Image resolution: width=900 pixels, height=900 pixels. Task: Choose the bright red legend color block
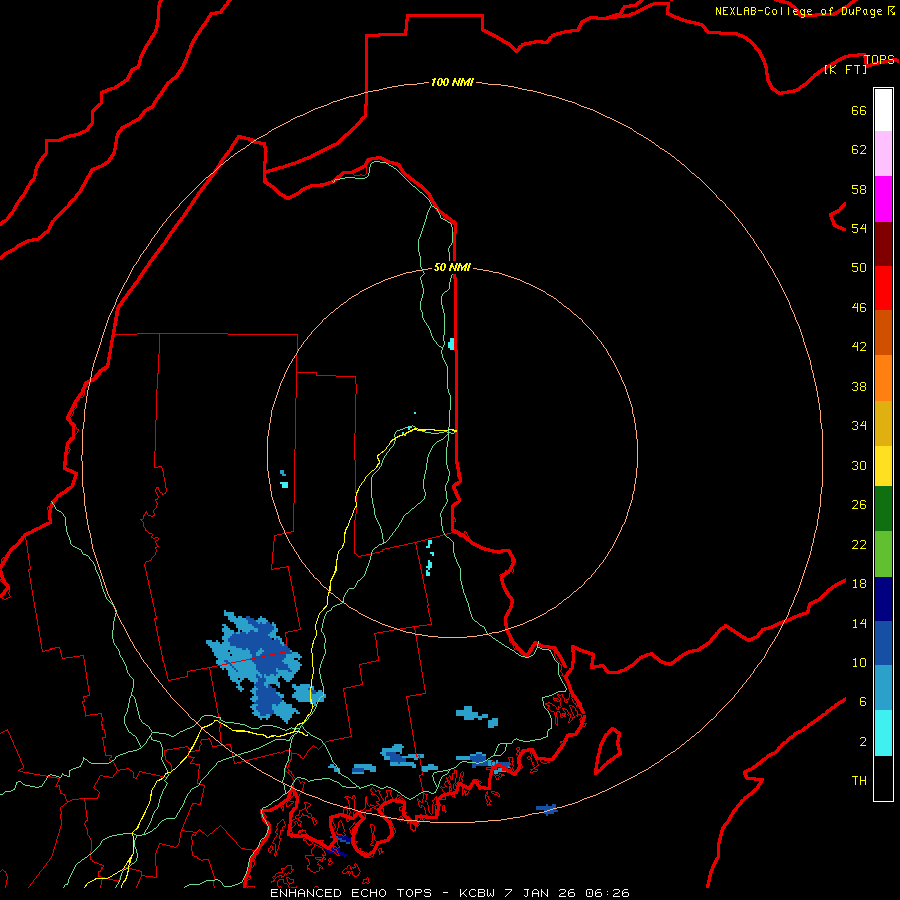(x=883, y=288)
